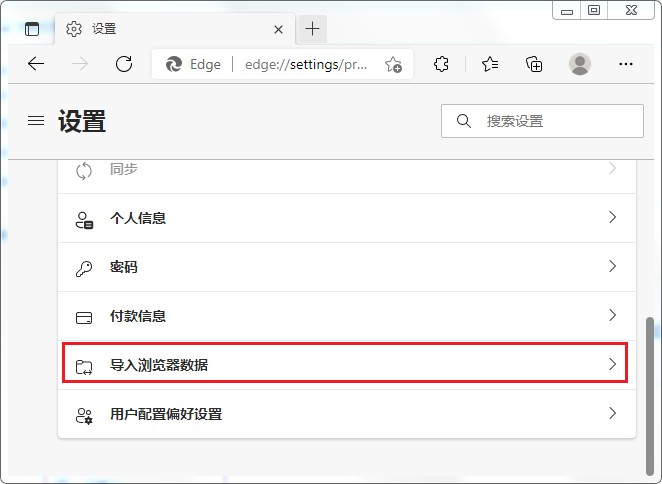
Task: Click the vertical scrollbar thumb
Action: tap(650, 396)
